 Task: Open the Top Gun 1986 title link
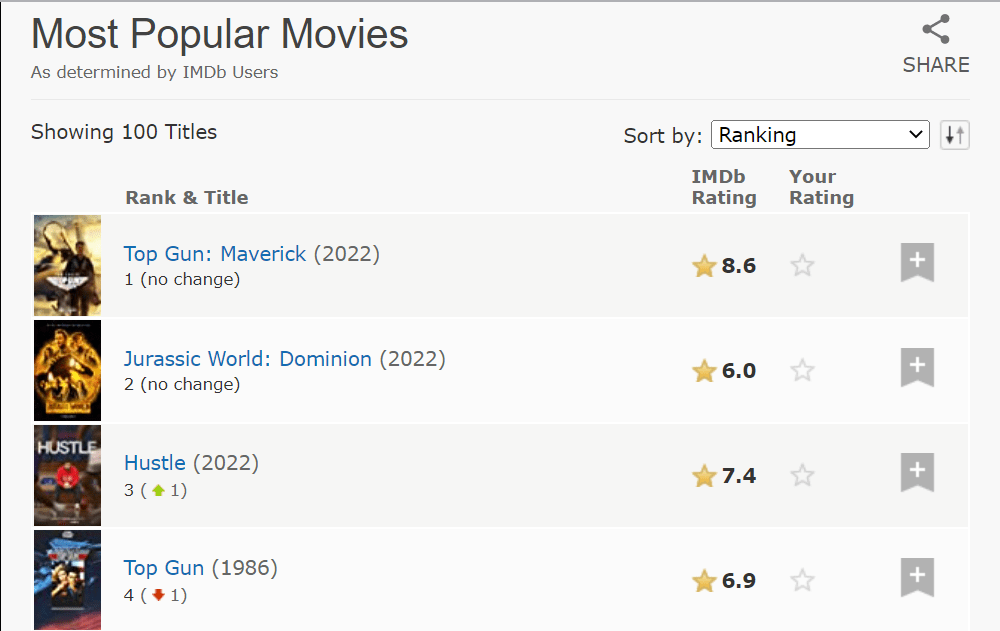pyautogui.click(x=164, y=568)
